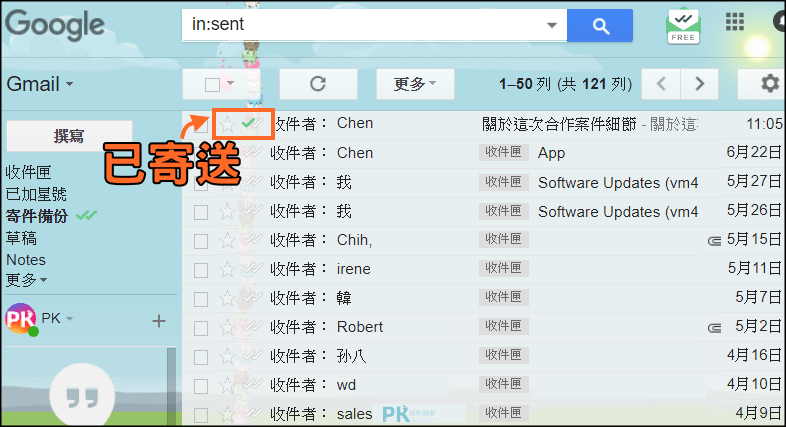Open the Notes label

[26, 260]
